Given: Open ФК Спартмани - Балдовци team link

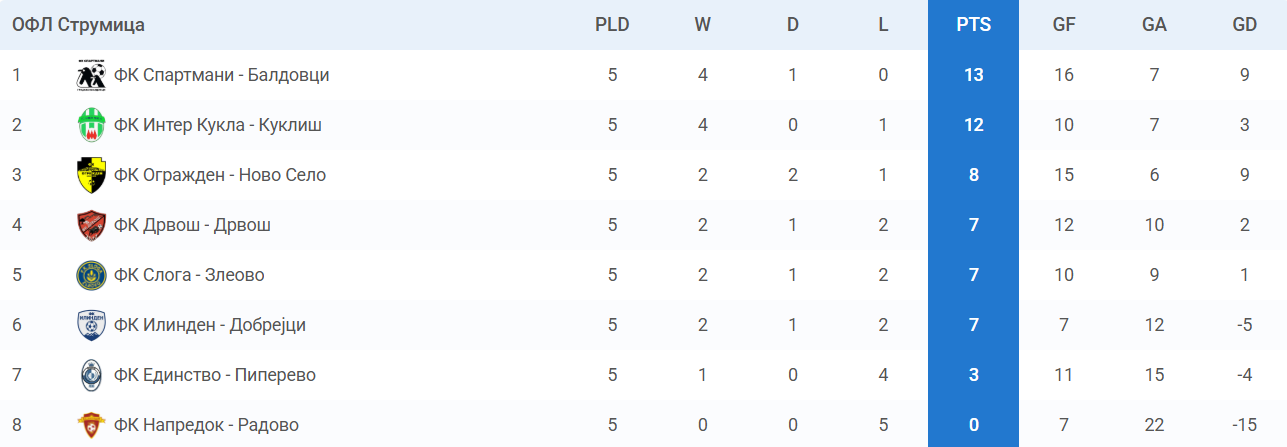Looking at the screenshot, I should pyautogui.click(x=221, y=75).
